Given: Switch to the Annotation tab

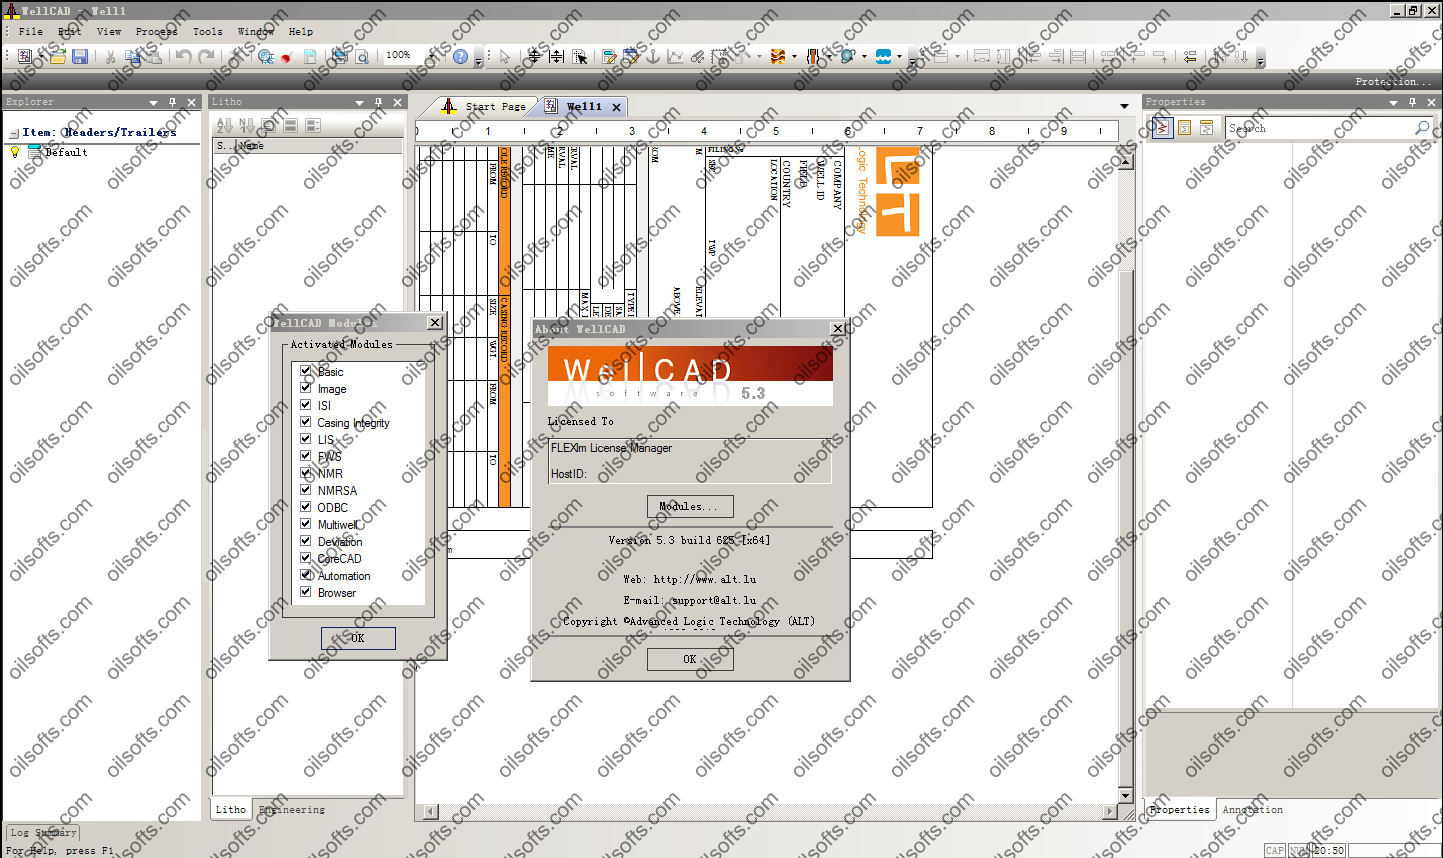Looking at the screenshot, I should 1252,809.
